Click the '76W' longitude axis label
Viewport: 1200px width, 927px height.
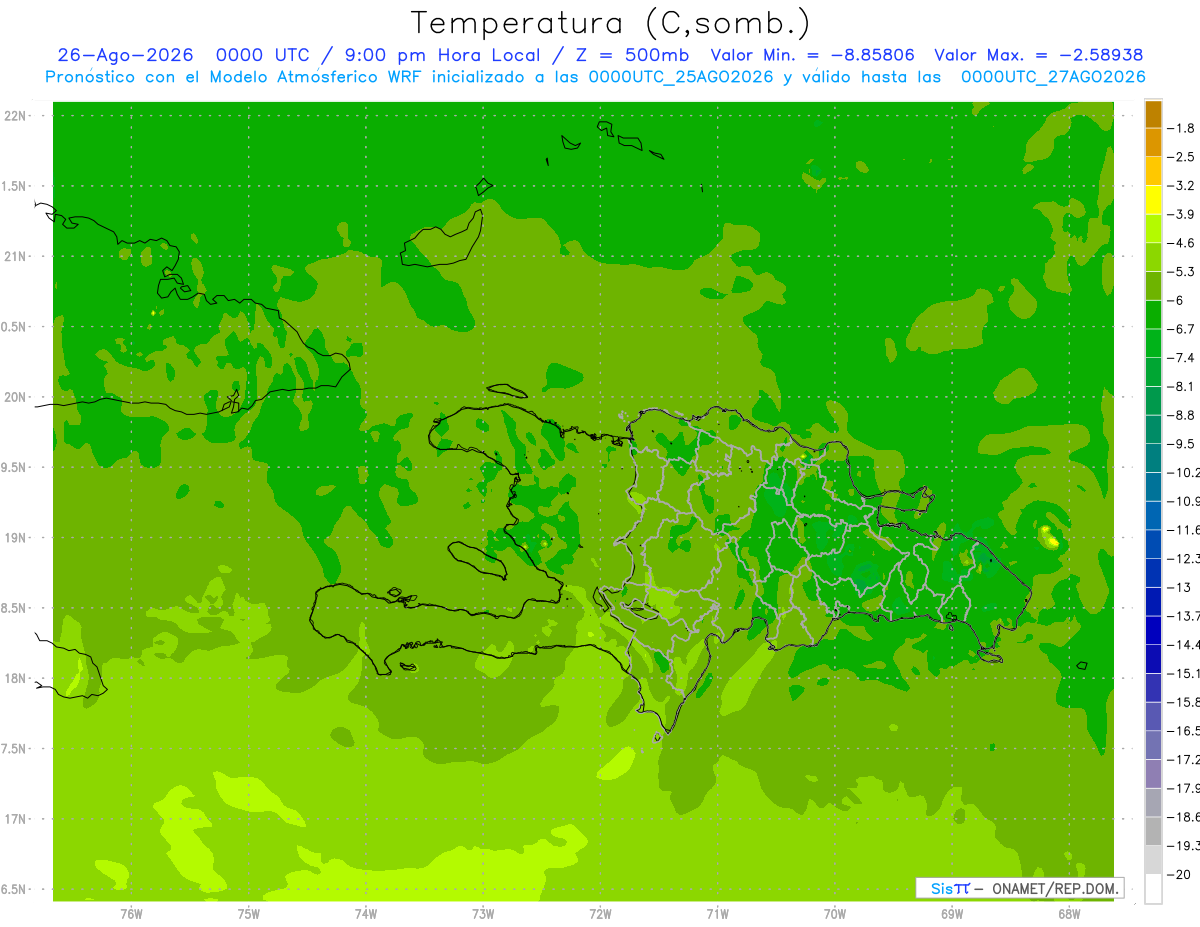coord(131,913)
